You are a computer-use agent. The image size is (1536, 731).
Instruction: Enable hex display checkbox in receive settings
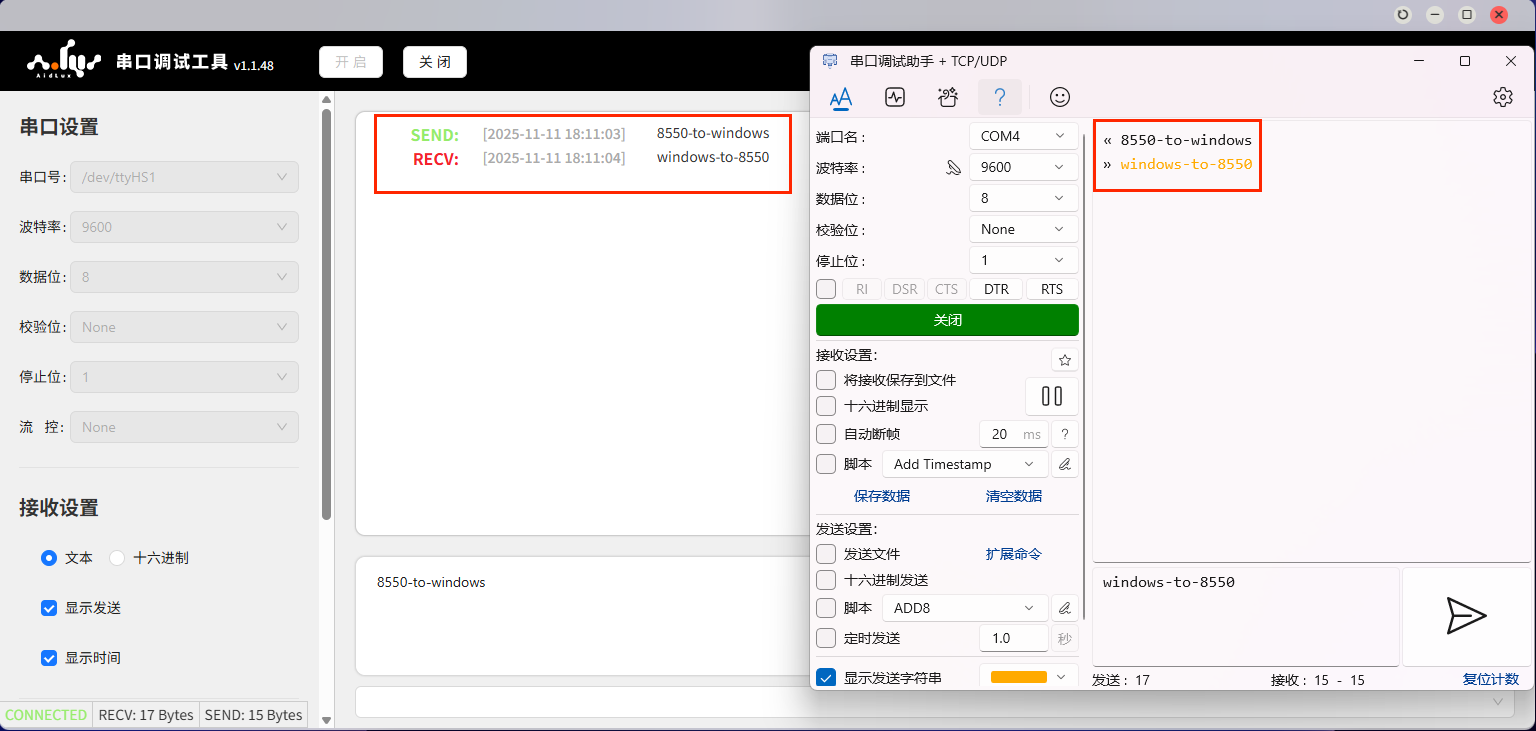(x=826, y=406)
